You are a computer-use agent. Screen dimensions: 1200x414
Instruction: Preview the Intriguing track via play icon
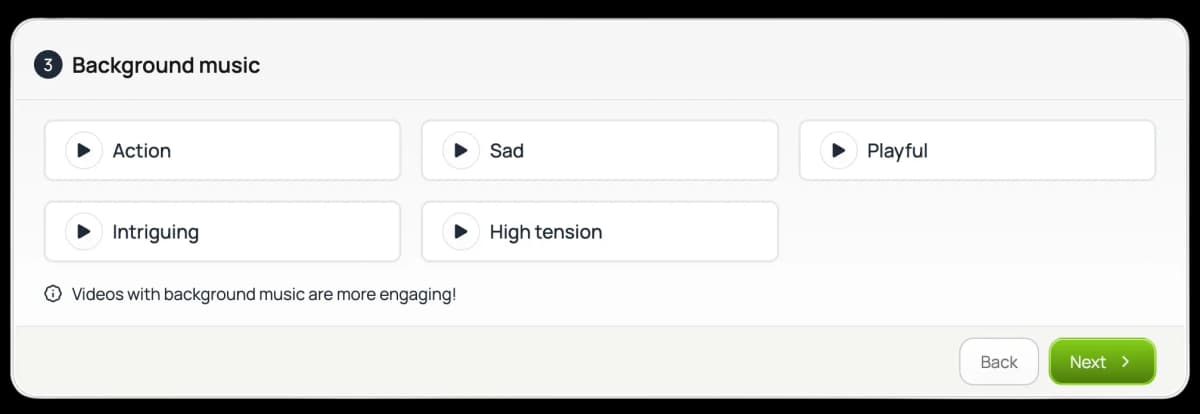point(84,231)
